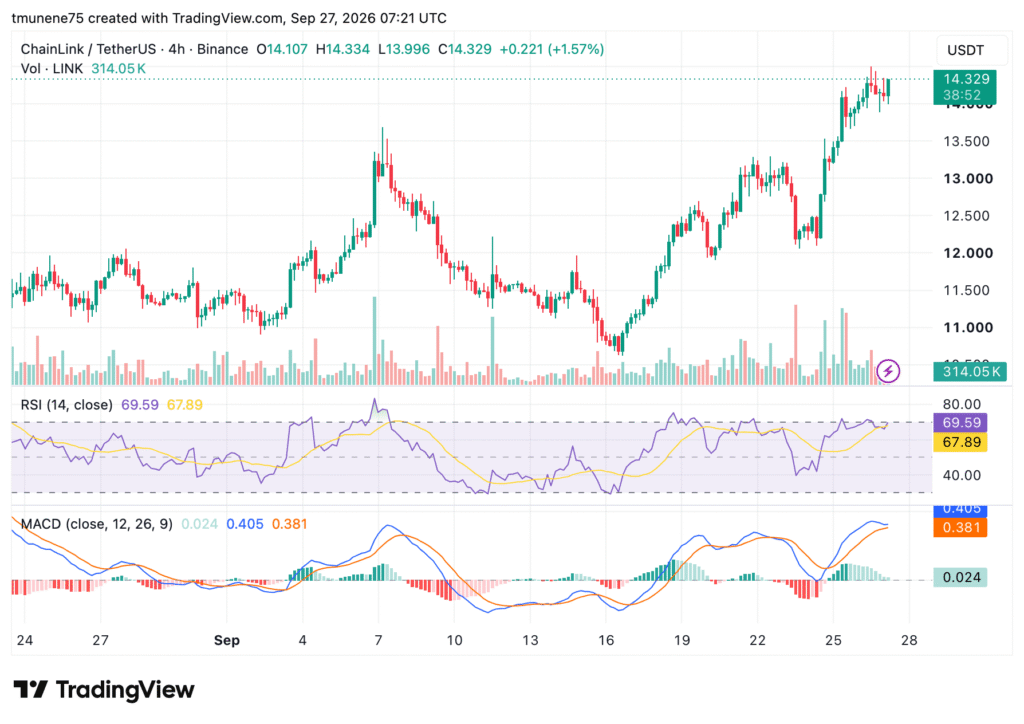The width and height of the screenshot is (1024, 724).
Task: Click the orange 0.381 MACD axis tag
Action: [x=961, y=527]
